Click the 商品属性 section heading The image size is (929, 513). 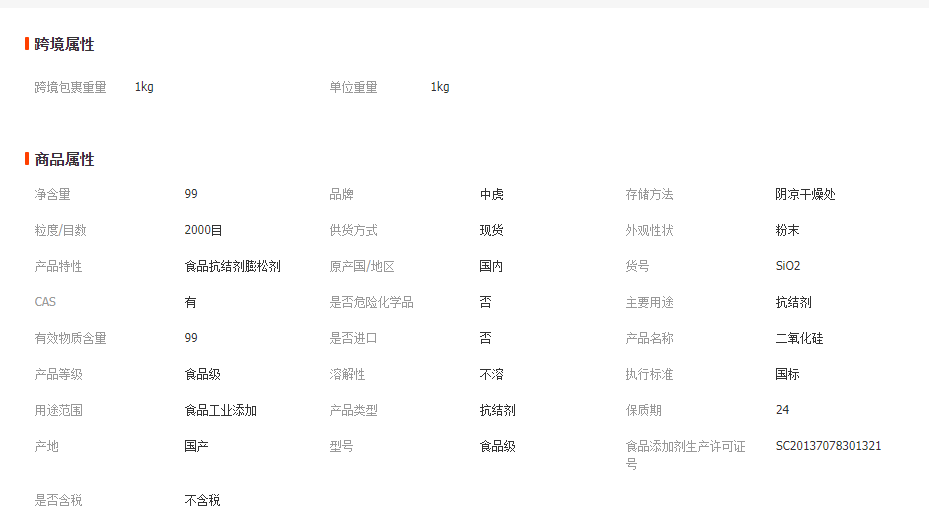(x=64, y=159)
